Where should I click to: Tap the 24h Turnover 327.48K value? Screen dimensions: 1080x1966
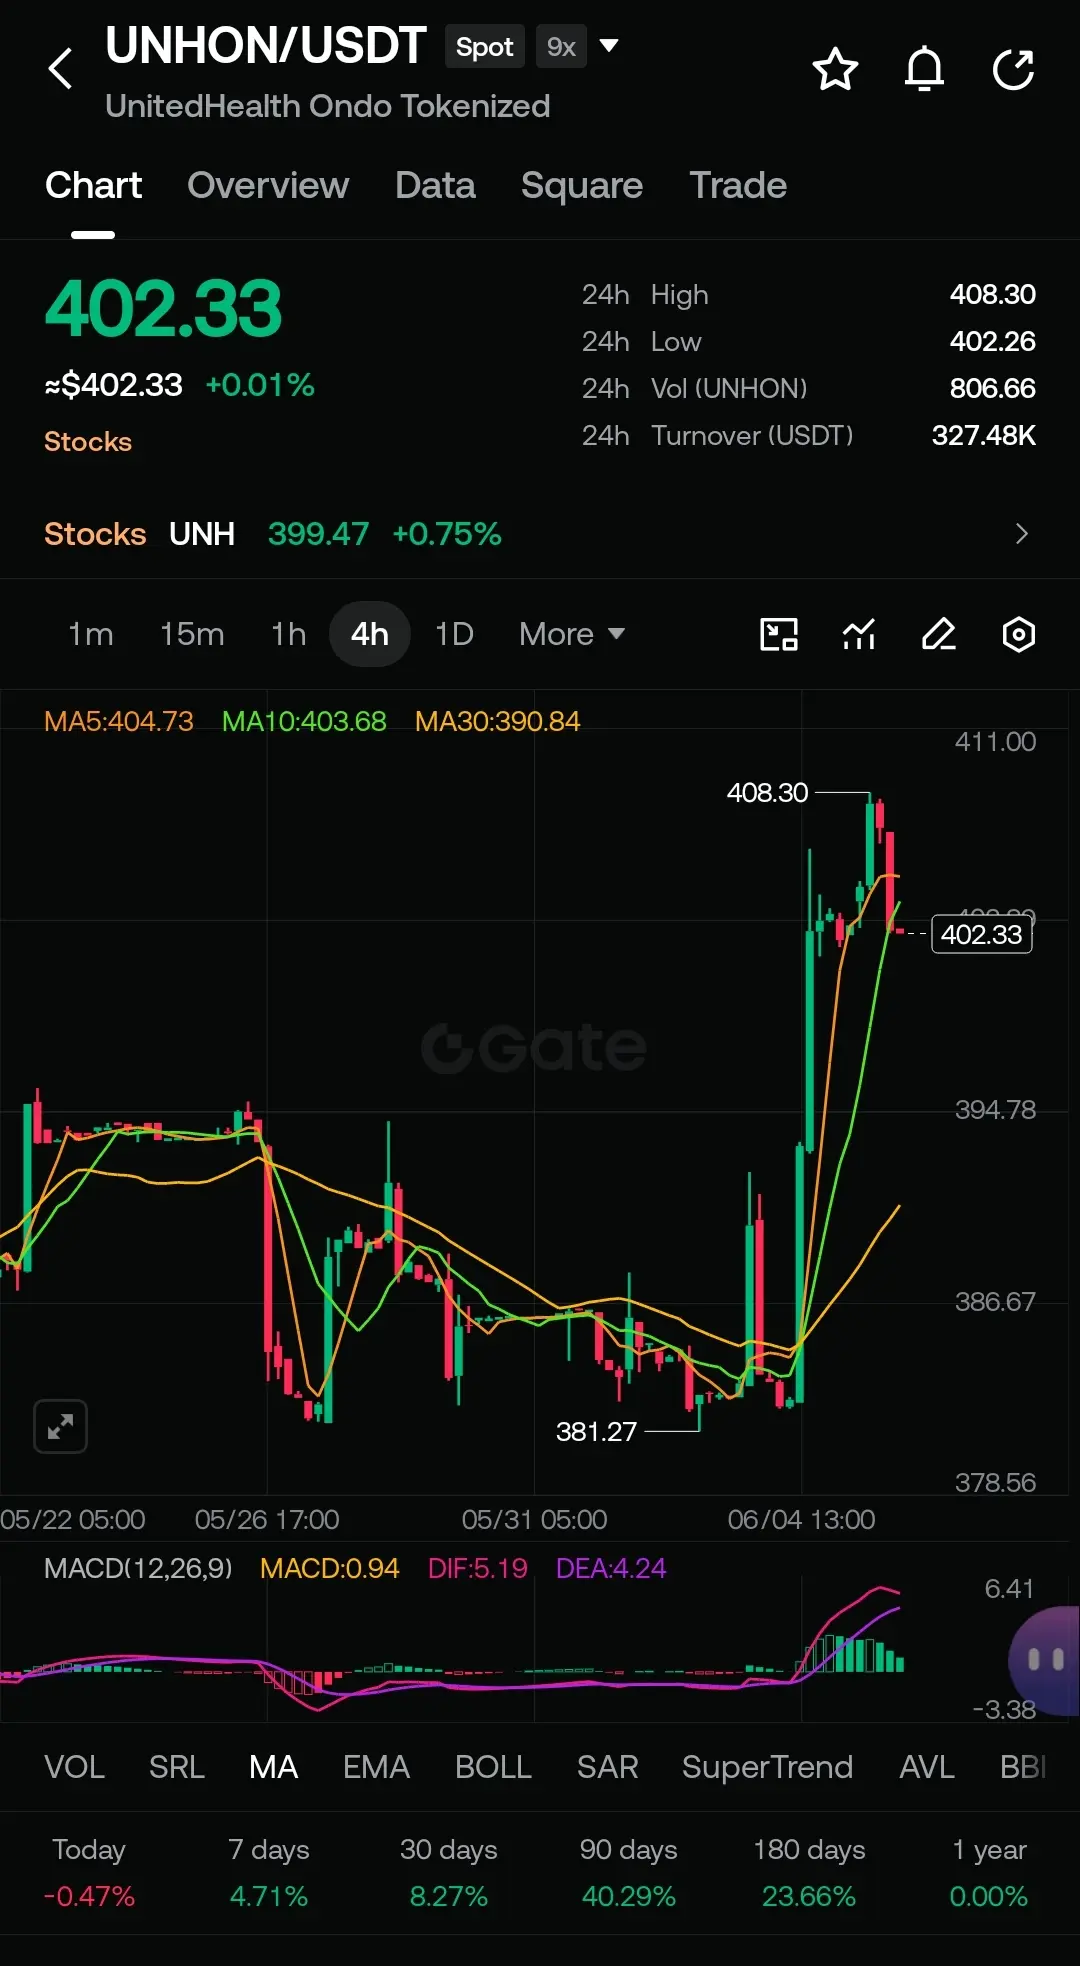click(x=983, y=435)
